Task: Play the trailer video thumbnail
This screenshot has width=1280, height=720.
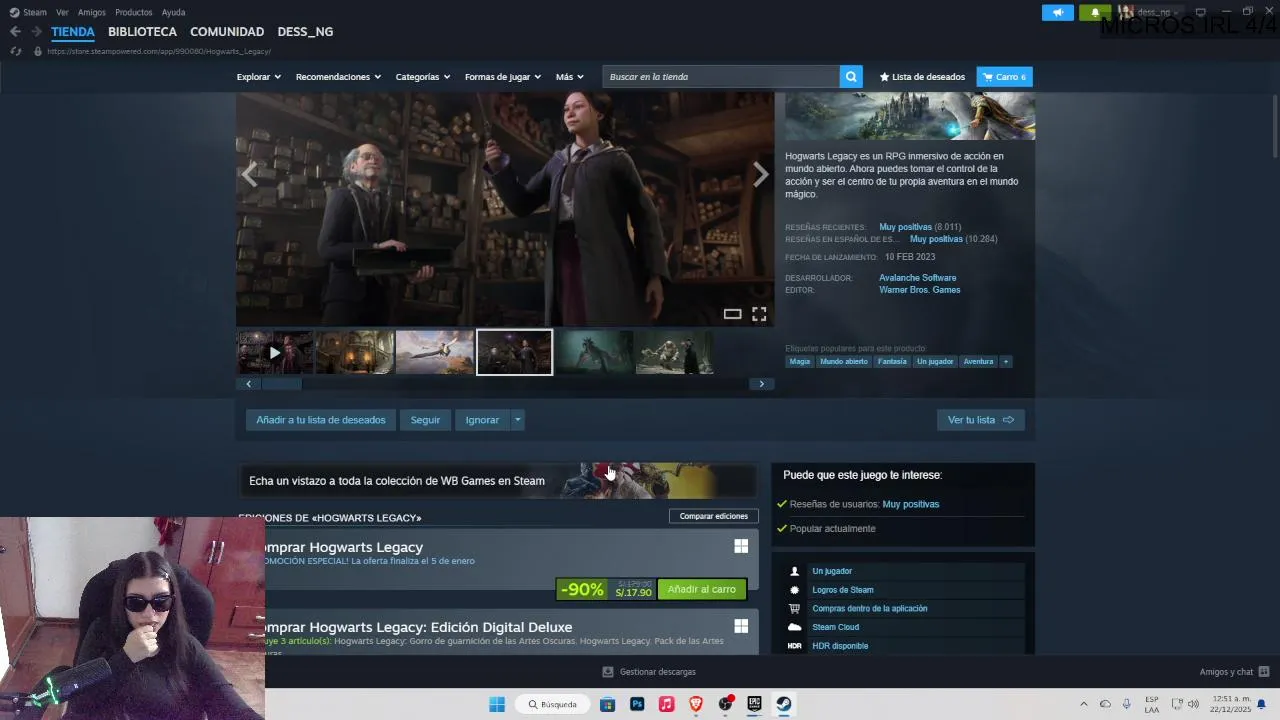Action: [274, 352]
